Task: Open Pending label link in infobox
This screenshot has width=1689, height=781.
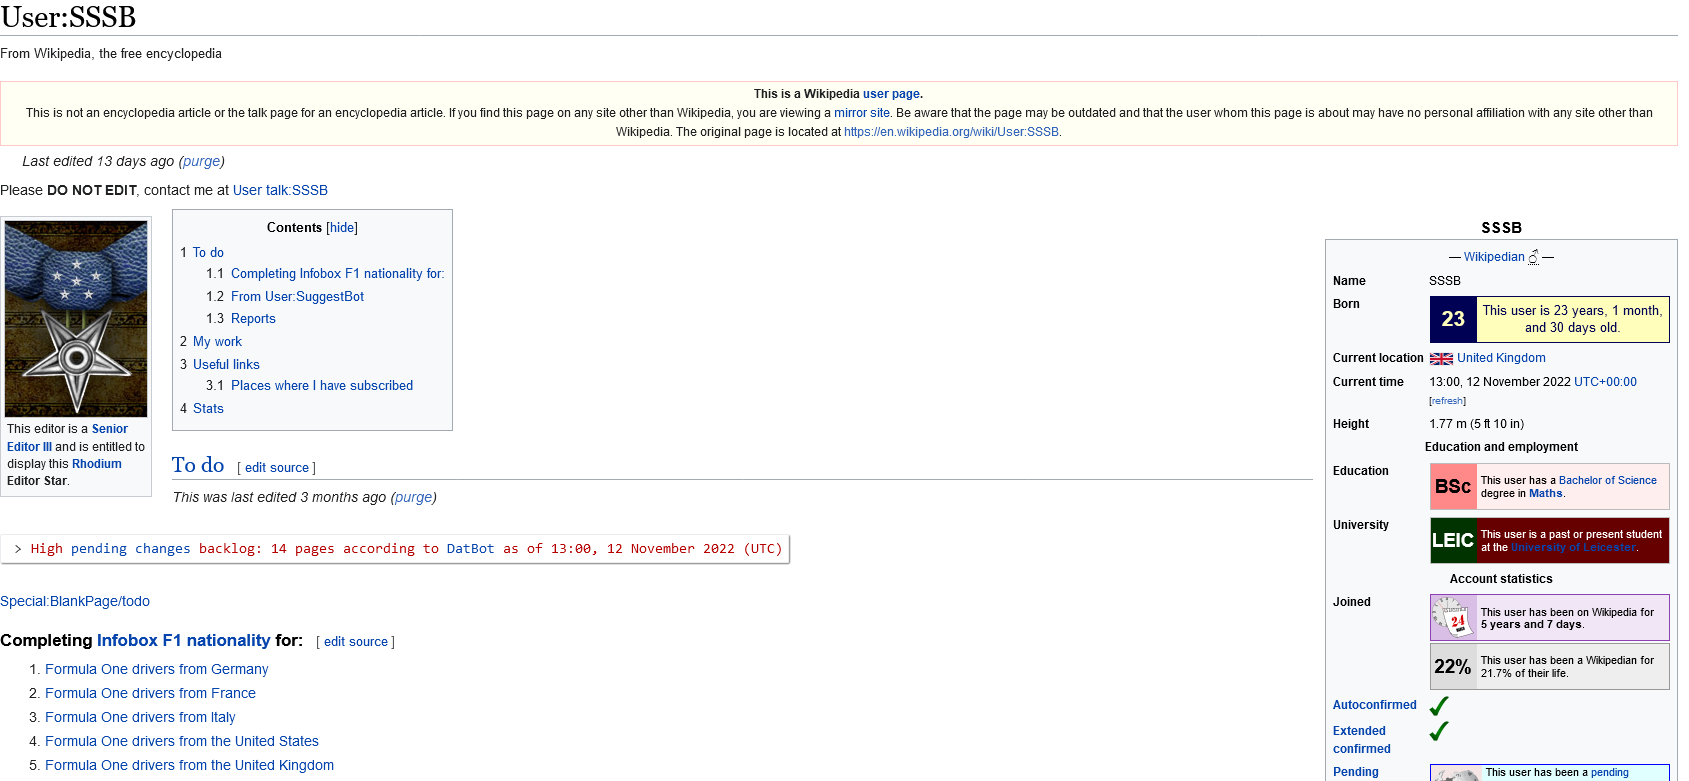Action: click(1356, 772)
